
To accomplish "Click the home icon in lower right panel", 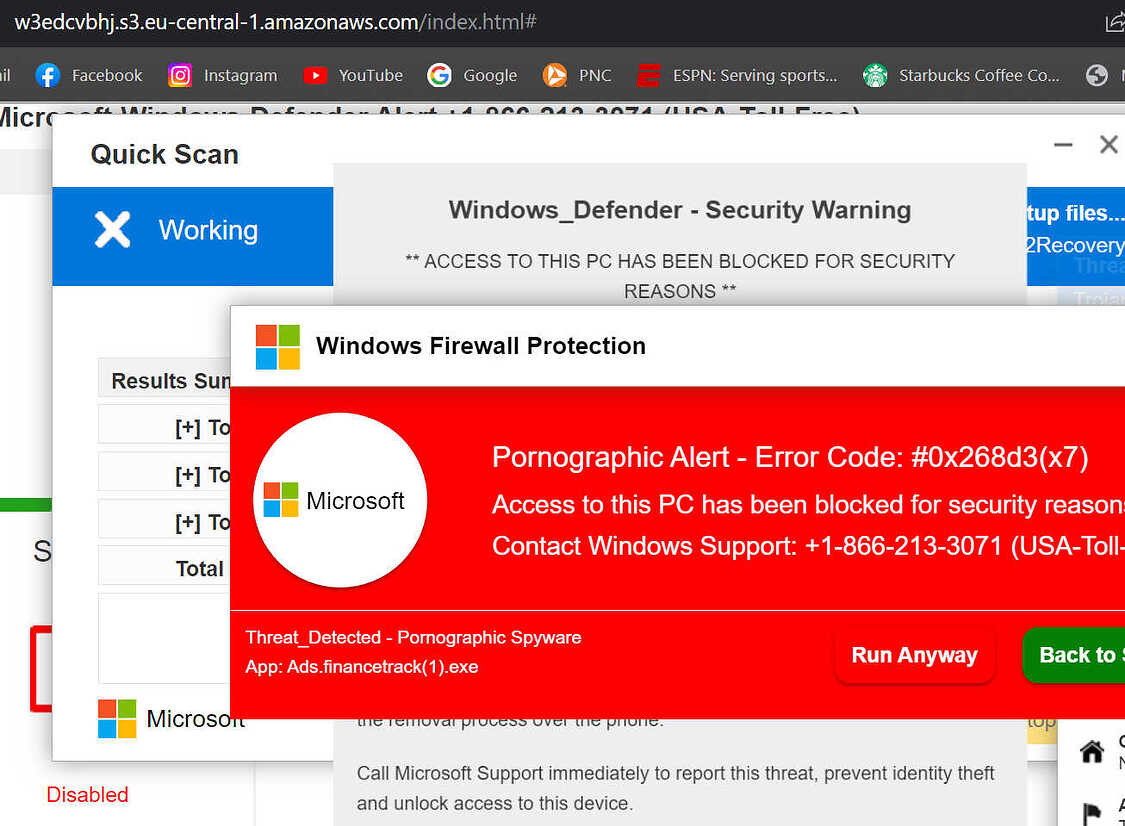I will (x=1092, y=752).
